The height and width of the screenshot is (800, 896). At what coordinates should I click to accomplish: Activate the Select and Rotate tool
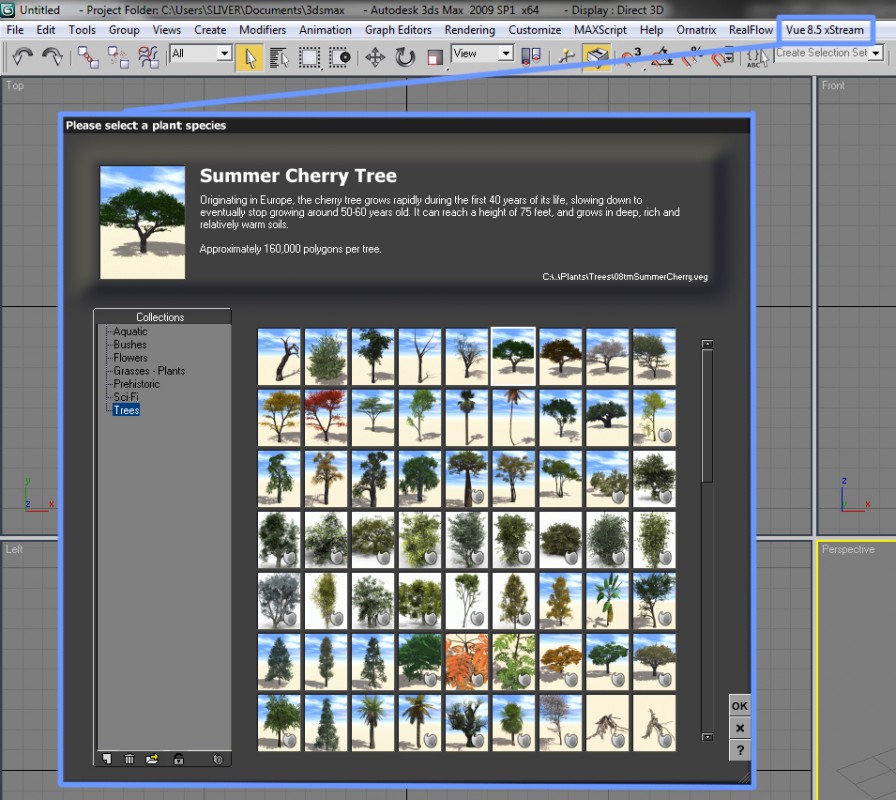[x=405, y=58]
